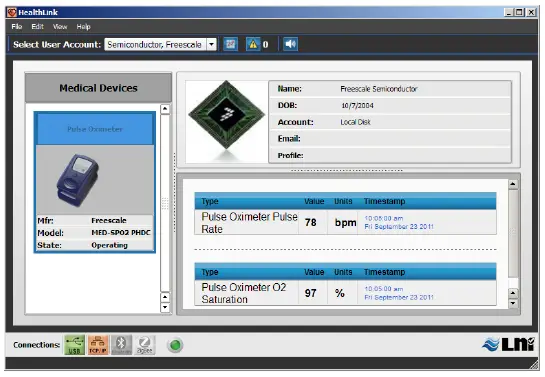This screenshot has width=545, height=377.
Task: Click the pulse oximeter device image
Action: (77, 180)
